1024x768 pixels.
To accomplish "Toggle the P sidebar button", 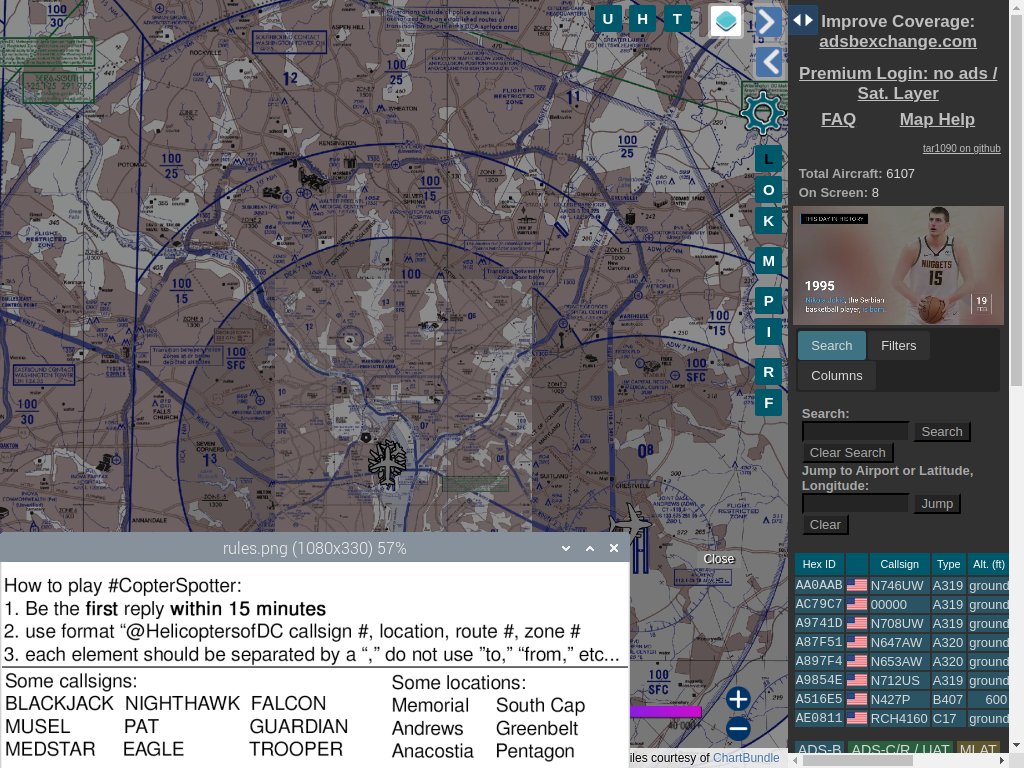I will pos(768,299).
